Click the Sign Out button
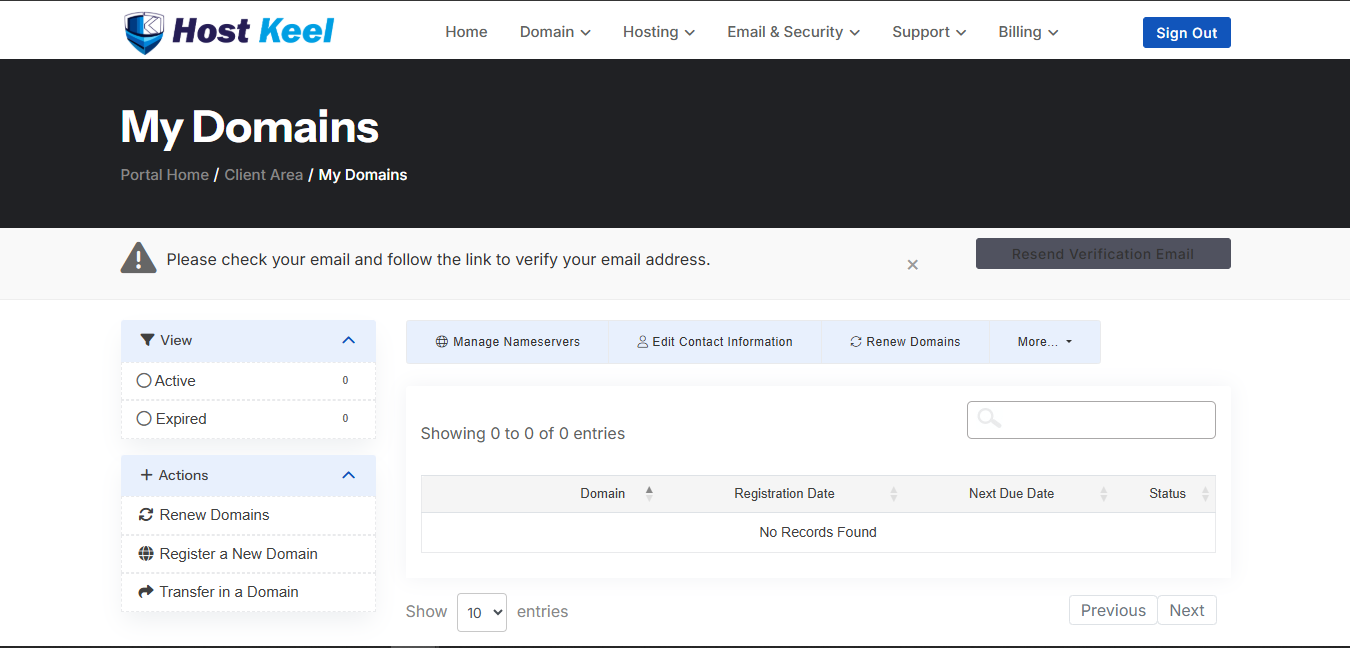 [1187, 33]
